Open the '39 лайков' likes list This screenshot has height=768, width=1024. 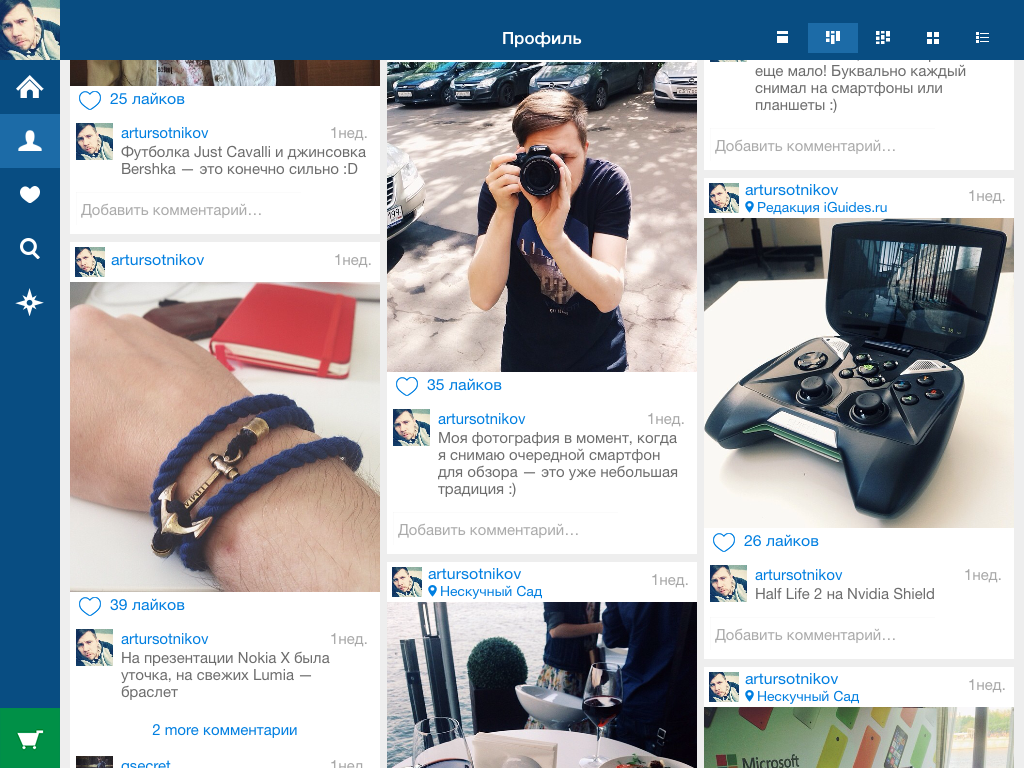coord(147,605)
